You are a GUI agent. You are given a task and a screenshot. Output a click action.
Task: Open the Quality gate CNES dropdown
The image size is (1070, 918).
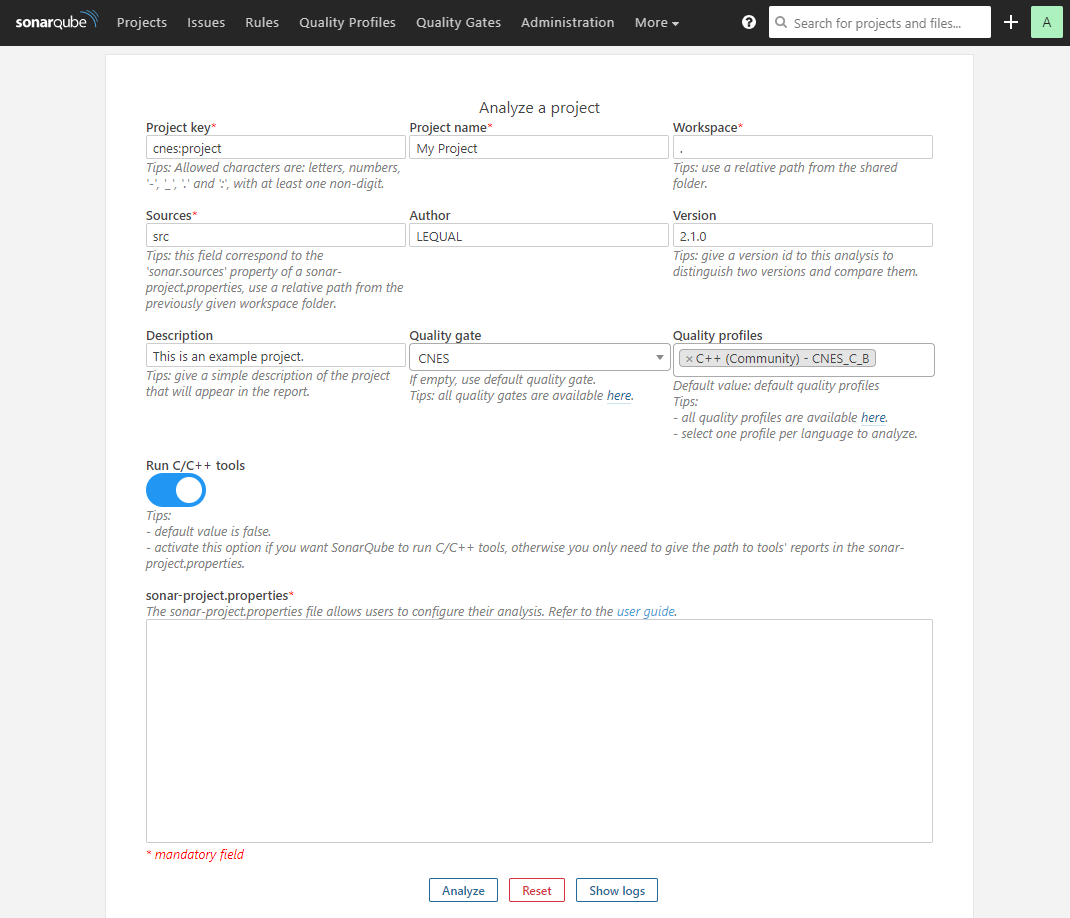(539, 358)
